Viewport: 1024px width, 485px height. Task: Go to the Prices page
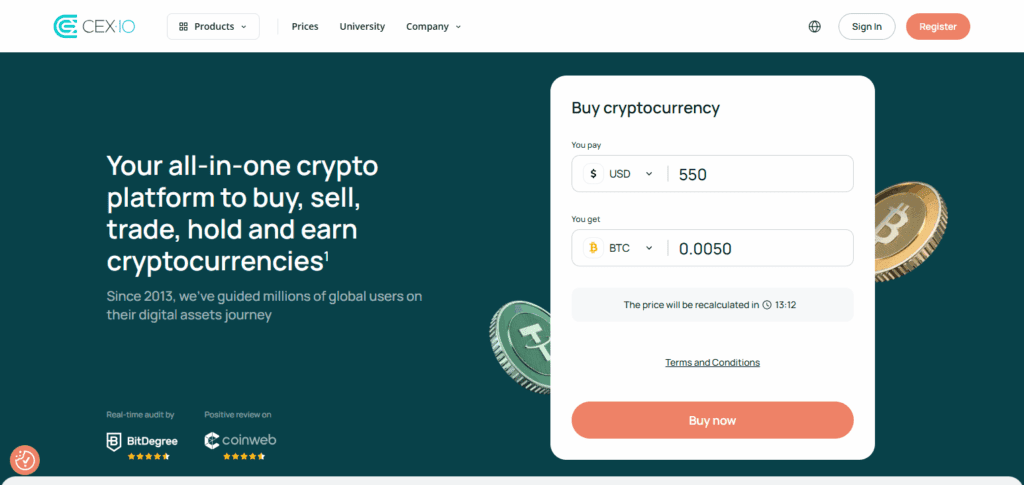pos(305,27)
